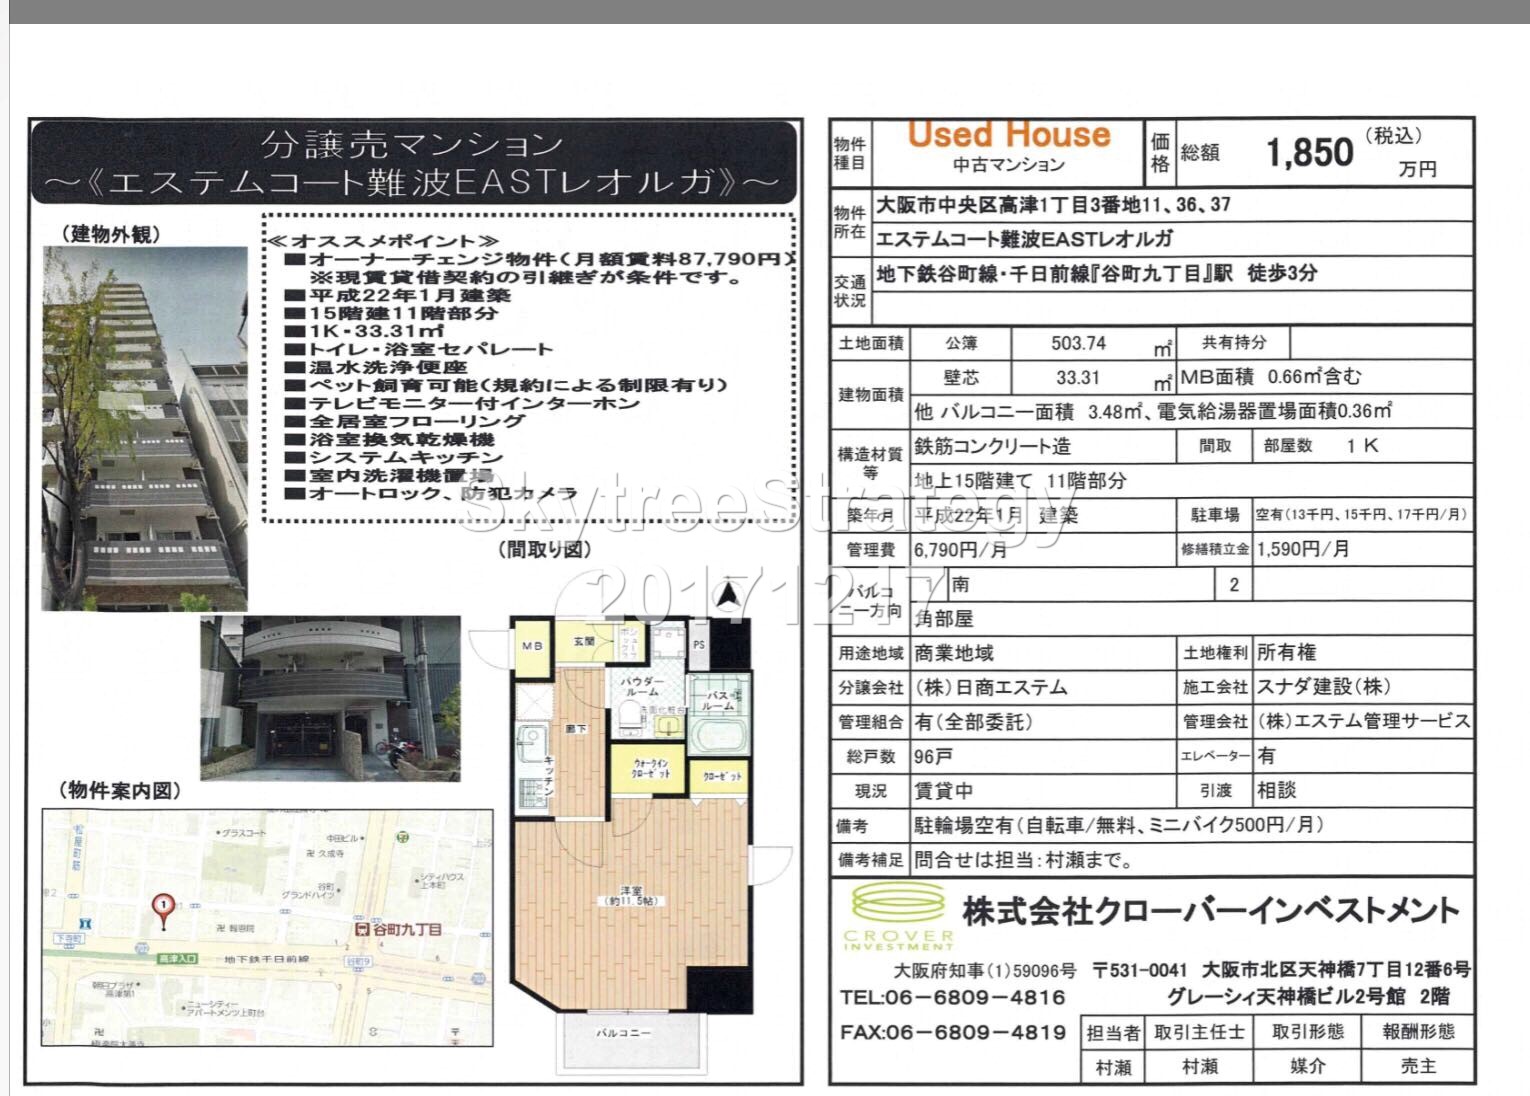Click the handover value "相談"
This screenshot has width=1530, height=1096.
pos(1277,791)
